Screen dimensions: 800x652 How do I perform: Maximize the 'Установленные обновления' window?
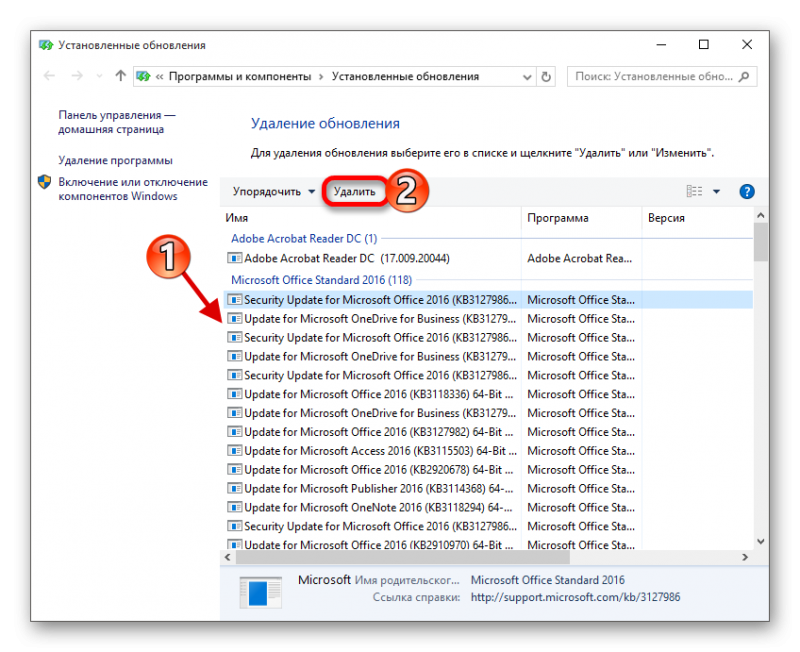coord(704,45)
